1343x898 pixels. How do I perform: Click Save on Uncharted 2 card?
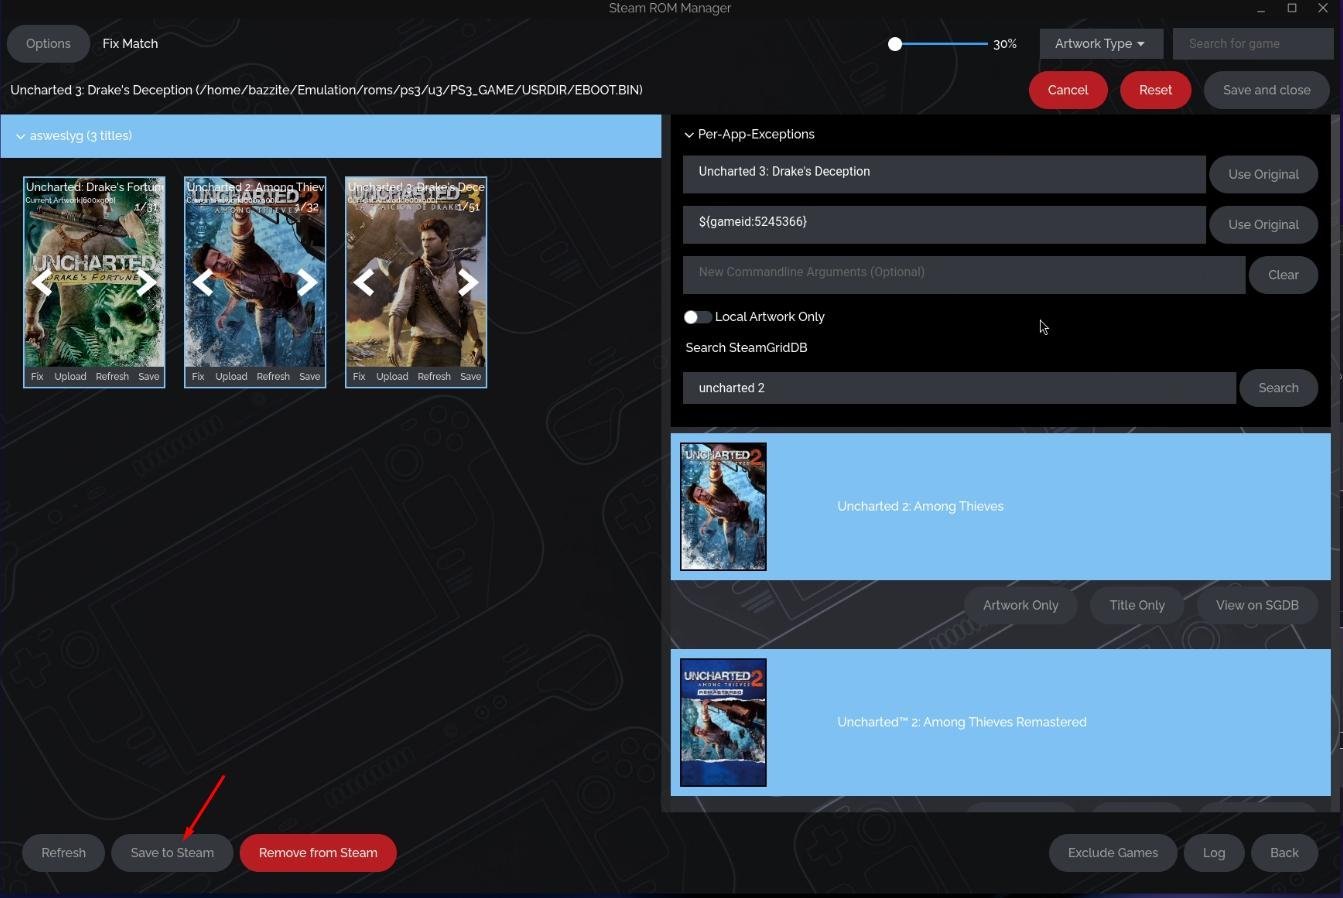pos(310,377)
